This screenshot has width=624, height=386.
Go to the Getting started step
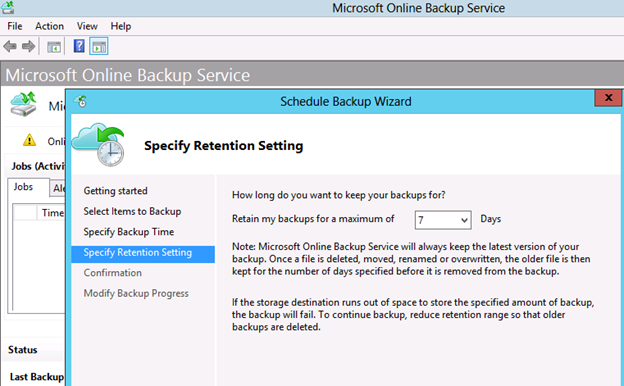[x=115, y=191]
